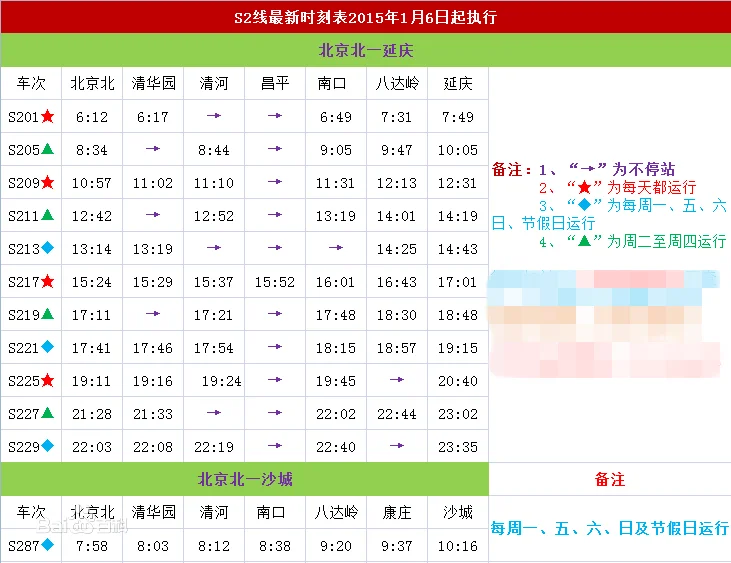Click the S213 八达岭 time 14:25
Viewport: 731px width, 563px height.
(397, 249)
